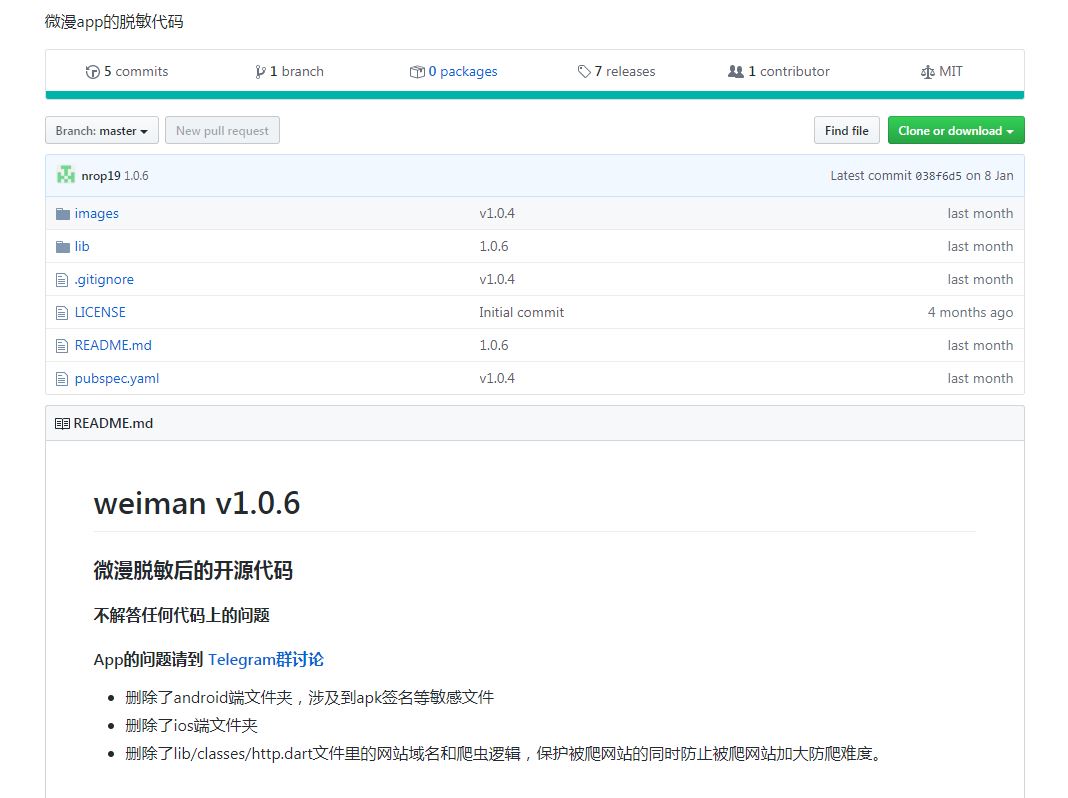
Task: Click the README book icon
Action: coord(62,424)
